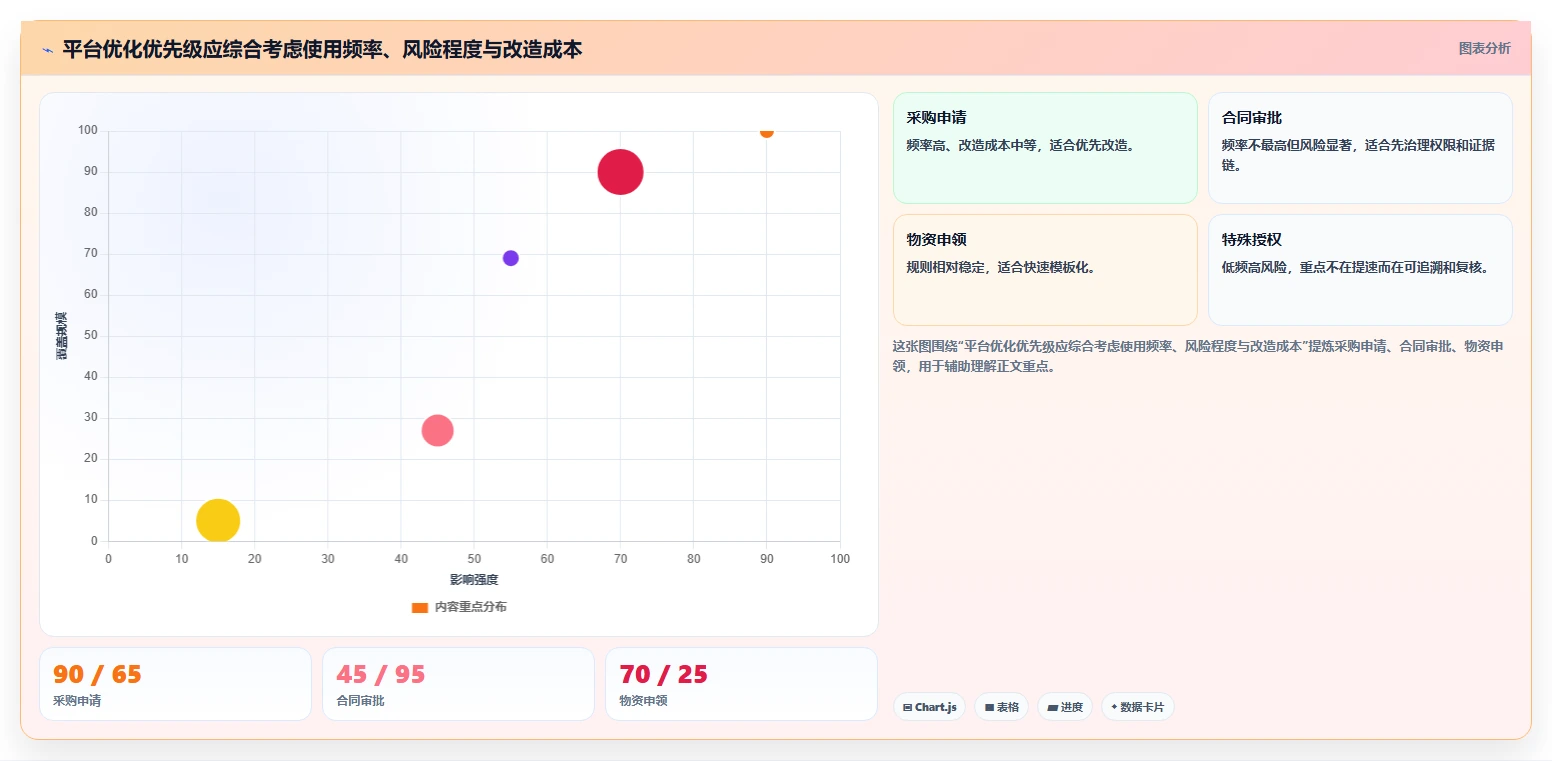Click the main heading 平台优化优先级应综合考虑
This screenshot has width=1552, height=761.
point(322,49)
